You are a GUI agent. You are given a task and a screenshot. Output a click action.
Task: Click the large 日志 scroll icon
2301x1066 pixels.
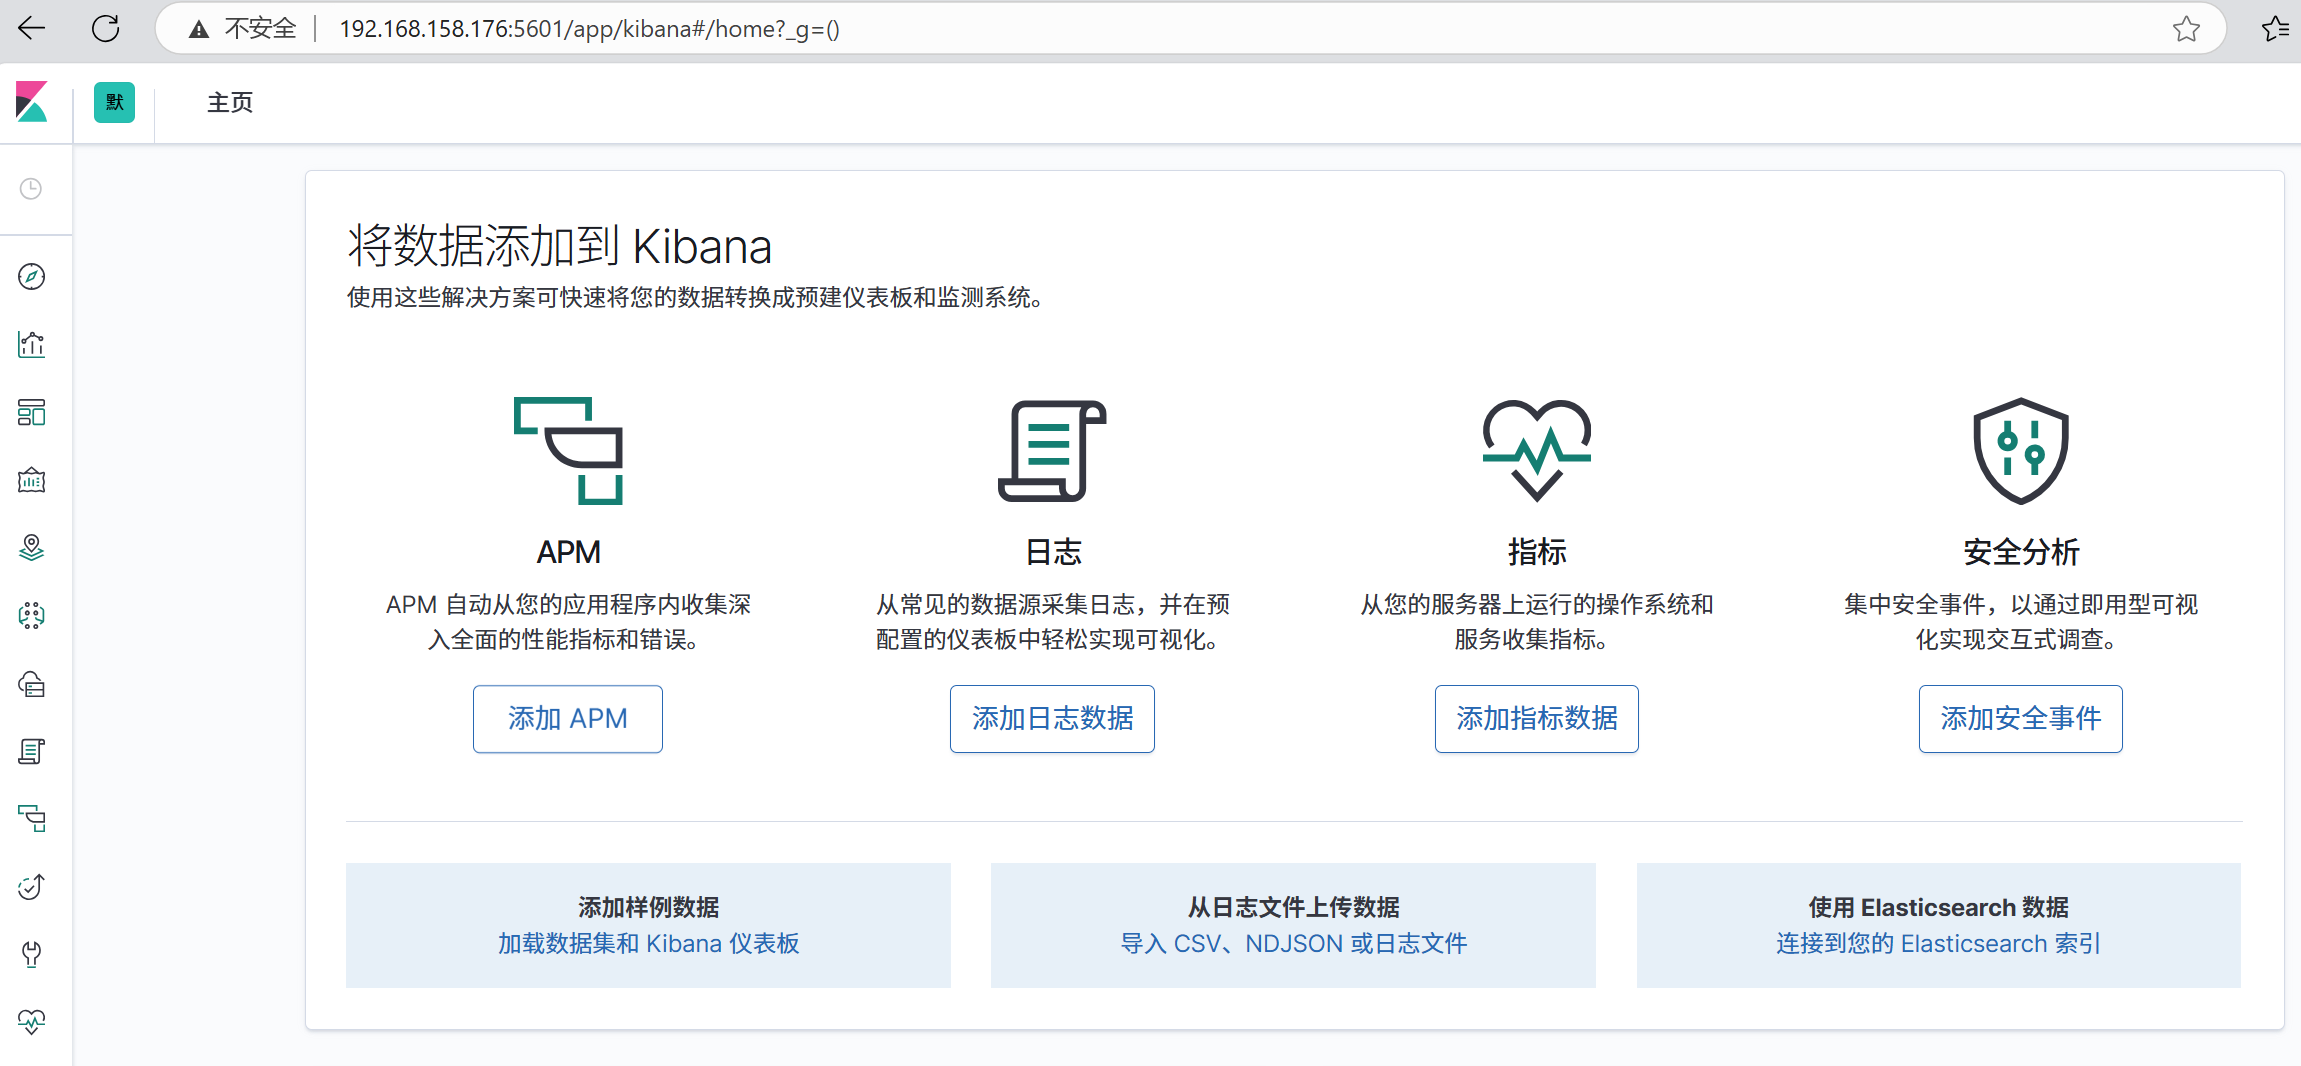point(1052,451)
